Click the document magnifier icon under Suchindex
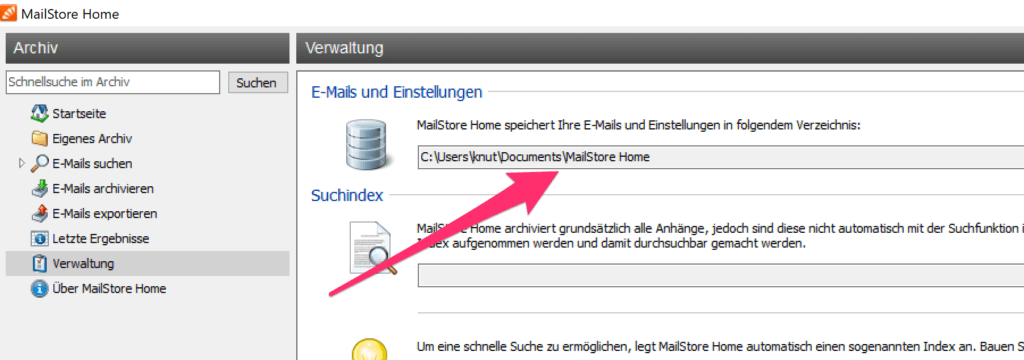Screen dimensions: 1024x360 coord(372,249)
